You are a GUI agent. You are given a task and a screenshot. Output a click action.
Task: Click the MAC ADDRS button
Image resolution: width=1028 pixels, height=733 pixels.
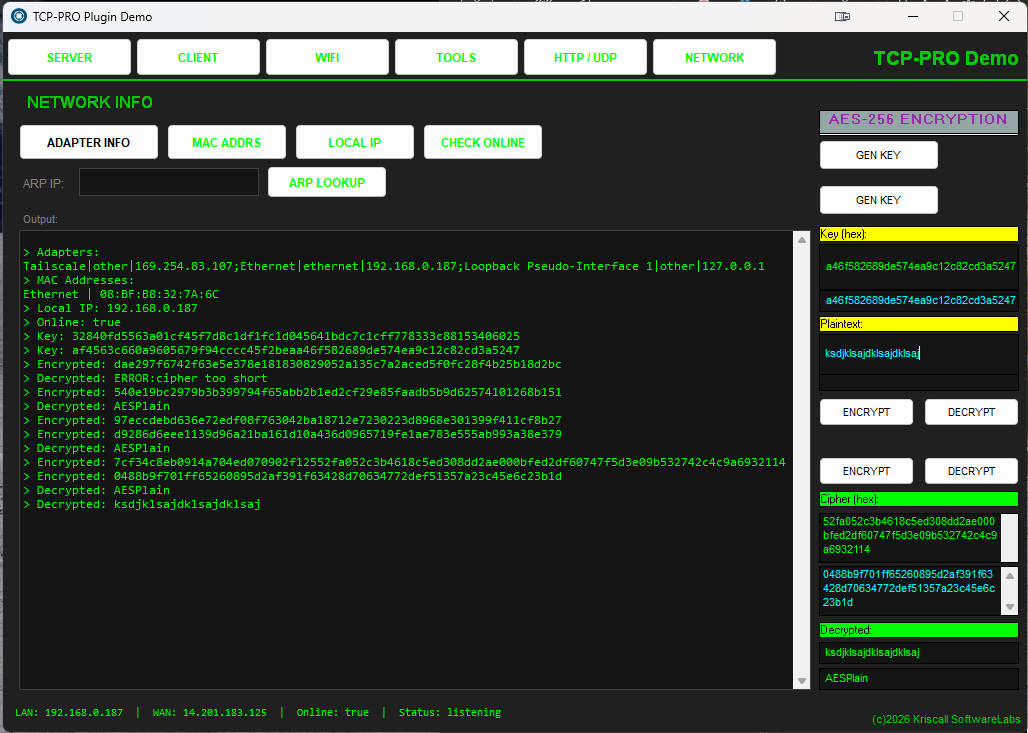[x=227, y=142]
